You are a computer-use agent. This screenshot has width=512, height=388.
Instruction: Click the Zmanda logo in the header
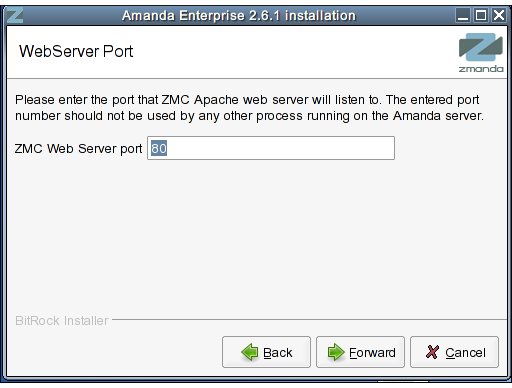481,53
